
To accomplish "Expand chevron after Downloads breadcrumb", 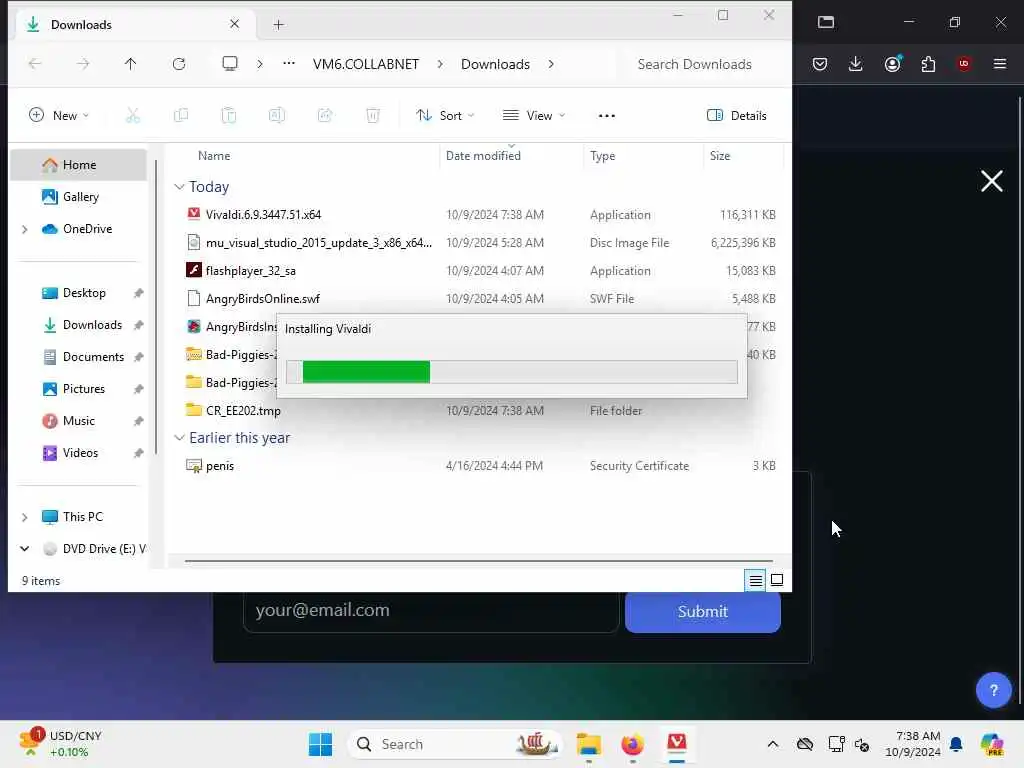I will click(551, 64).
